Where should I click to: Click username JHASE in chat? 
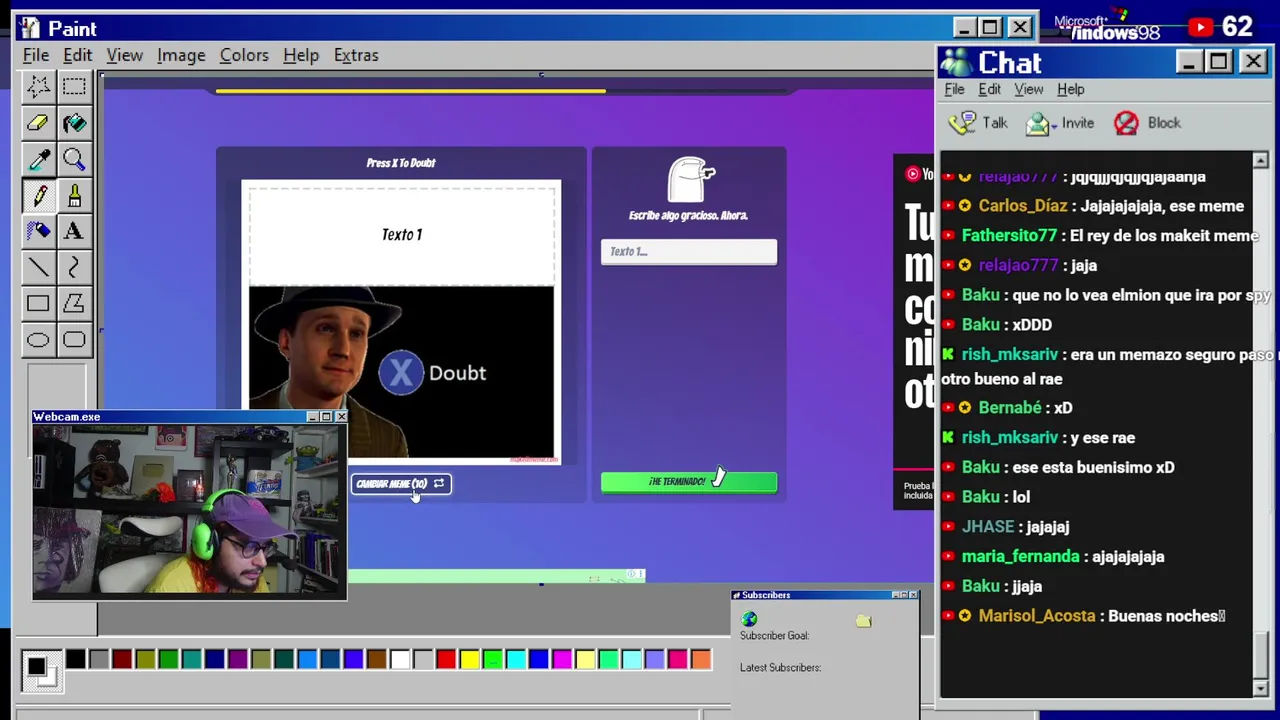click(987, 526)
